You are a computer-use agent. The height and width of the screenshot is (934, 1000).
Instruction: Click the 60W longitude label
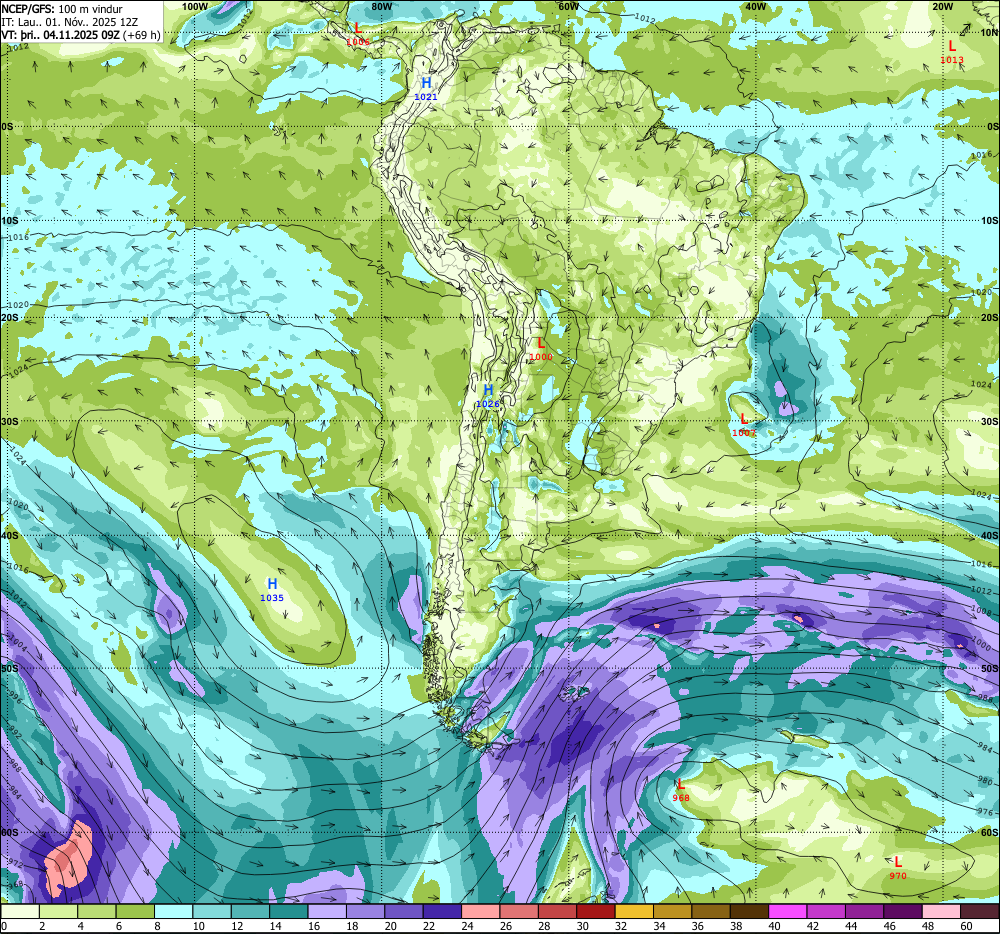click(568, 6)
